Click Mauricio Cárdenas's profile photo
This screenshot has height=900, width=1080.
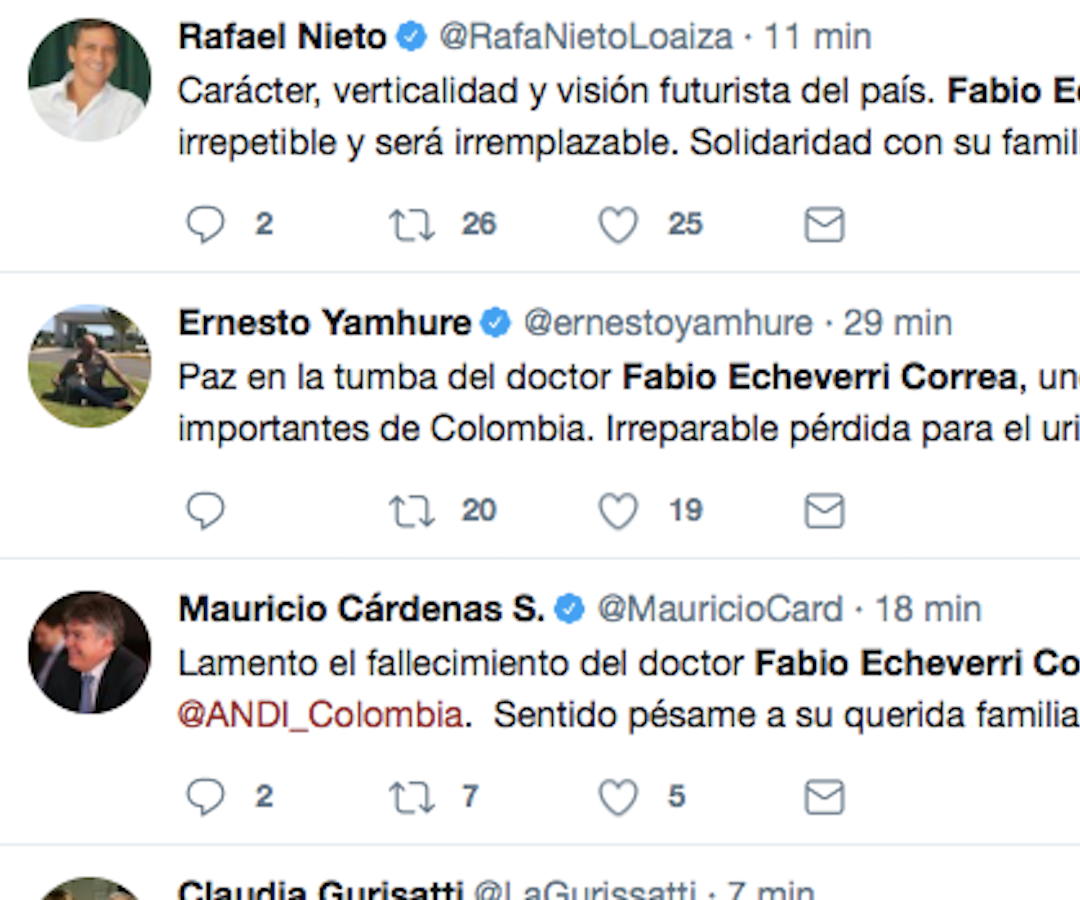point(89,652)
